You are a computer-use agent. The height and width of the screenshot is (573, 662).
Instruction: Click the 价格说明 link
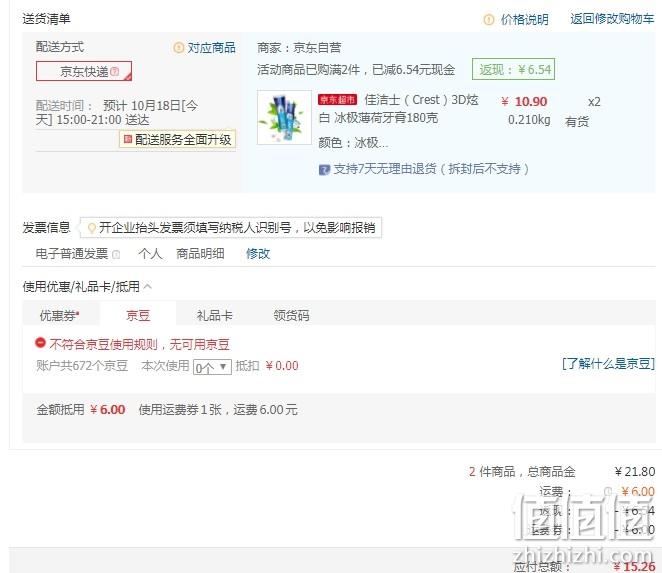[x=525, y=19]
